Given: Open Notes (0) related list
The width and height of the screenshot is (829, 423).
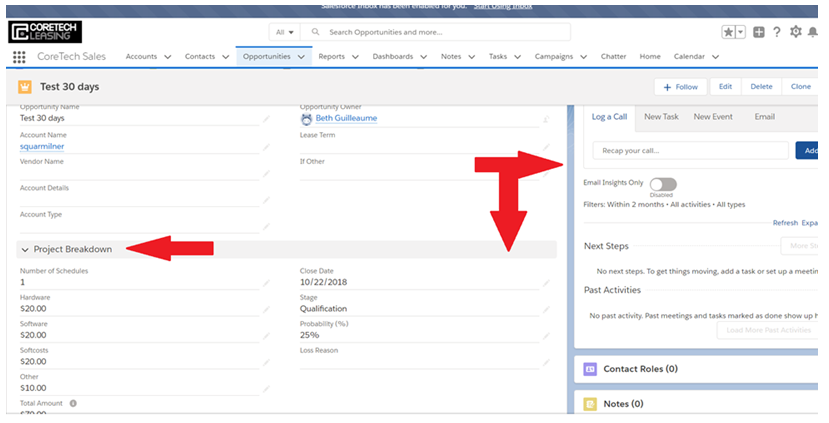Looking at the screenshot, I should [623, 404].
